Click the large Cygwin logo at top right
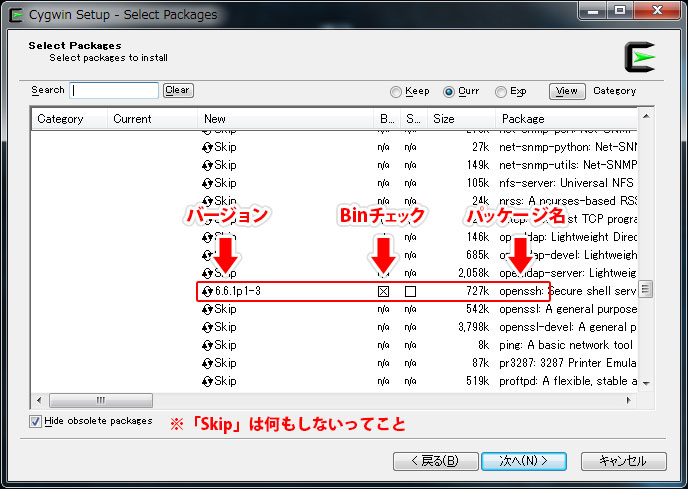This screenshot has height=489, width=688. click(x=640, y=57)
